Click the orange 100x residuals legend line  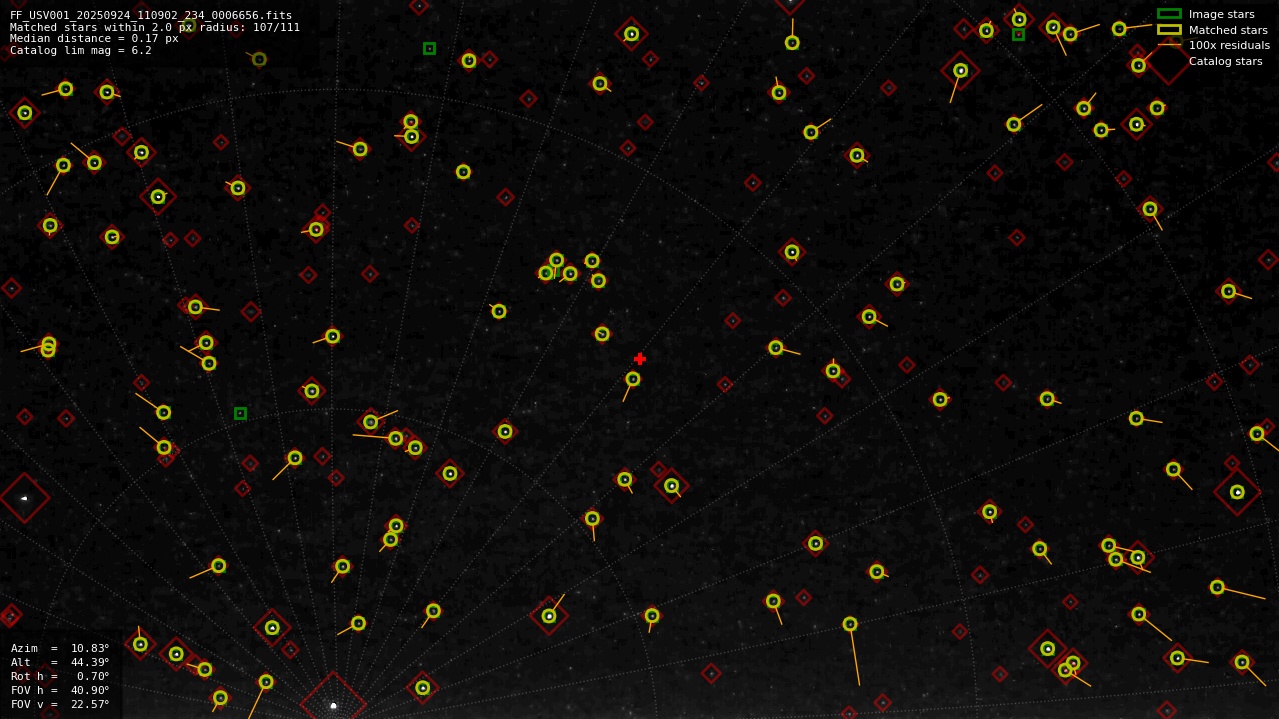[1169, 45]
